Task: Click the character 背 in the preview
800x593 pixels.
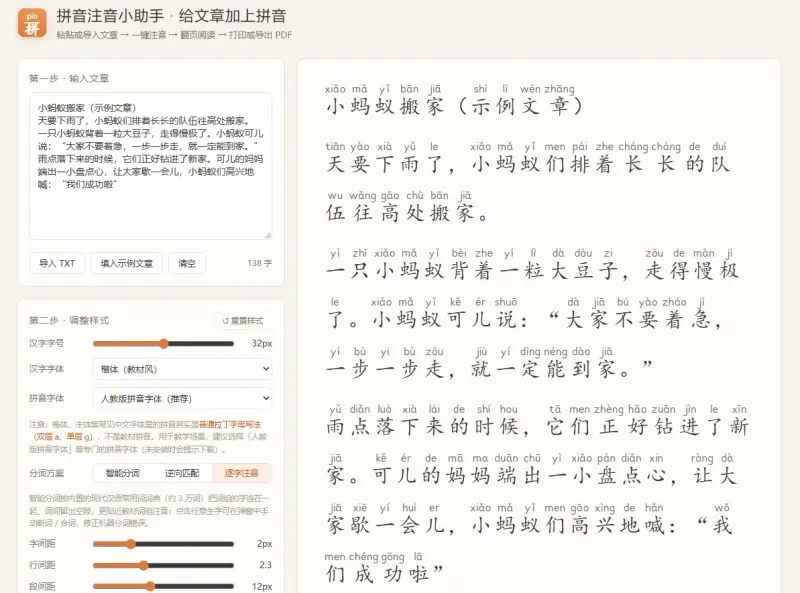Action: (459, 271)
